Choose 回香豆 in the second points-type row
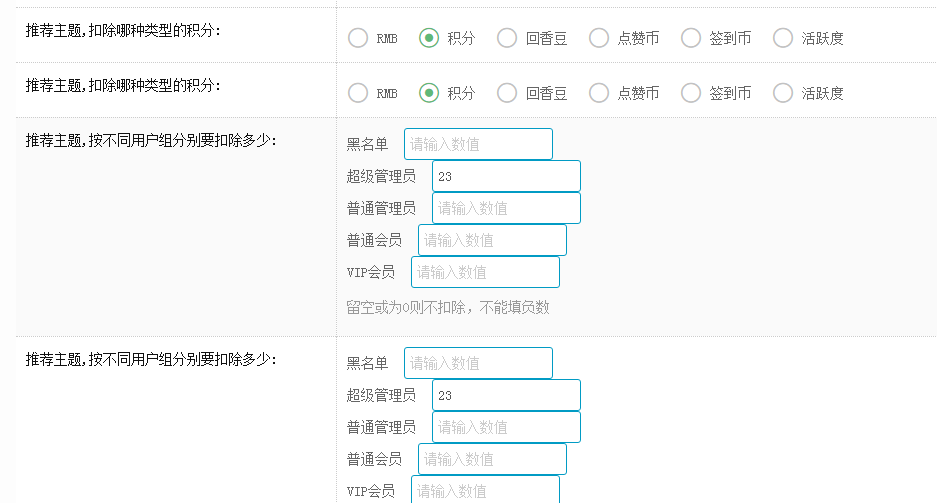The image size is (937, 503). point(508,93)
